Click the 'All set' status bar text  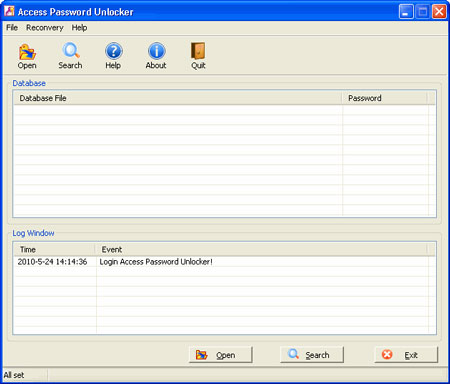click(14, 375)
